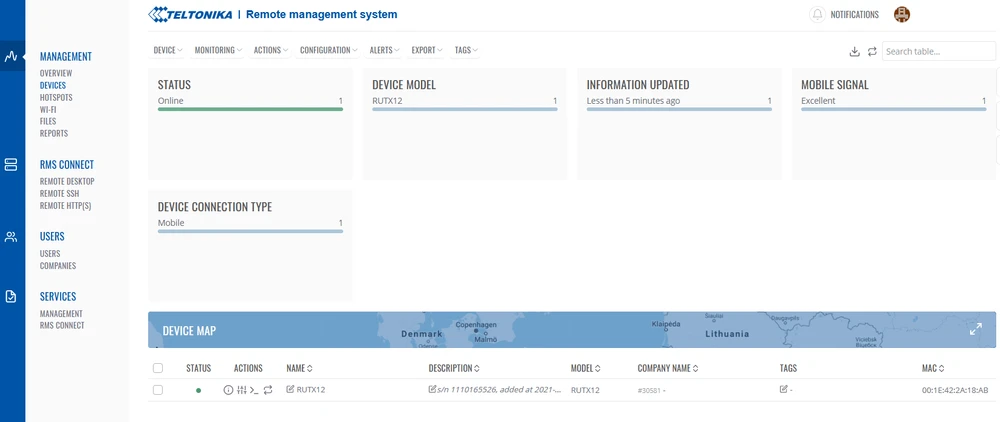The width and height of the screenshot is (1000, 422).
Task: Edit the RUTX12 device description
Action: 432,389
